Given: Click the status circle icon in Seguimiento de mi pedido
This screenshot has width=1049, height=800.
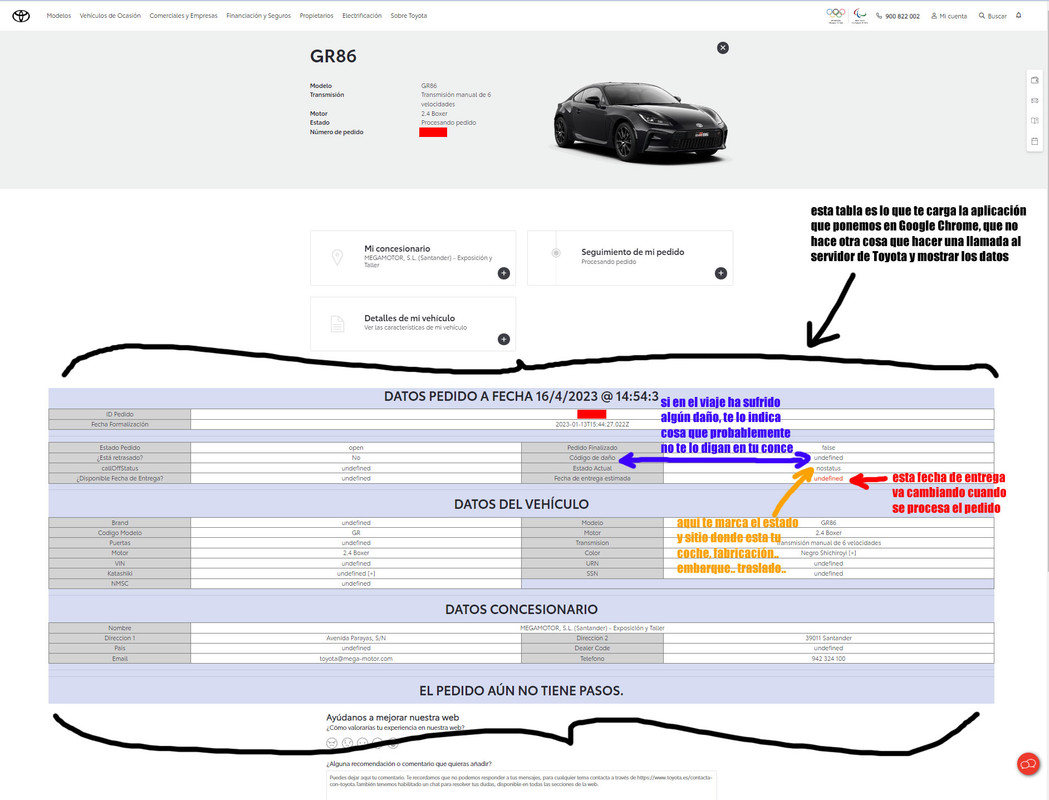Looking at the screenshot, I should 555,253.
